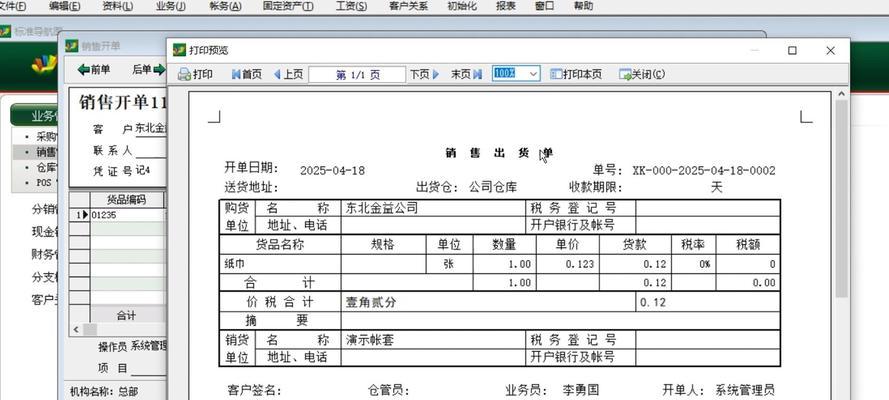Click 系统管理员 next to 开单人
This screenshot has height=400, width=889.
coord(744,390)
